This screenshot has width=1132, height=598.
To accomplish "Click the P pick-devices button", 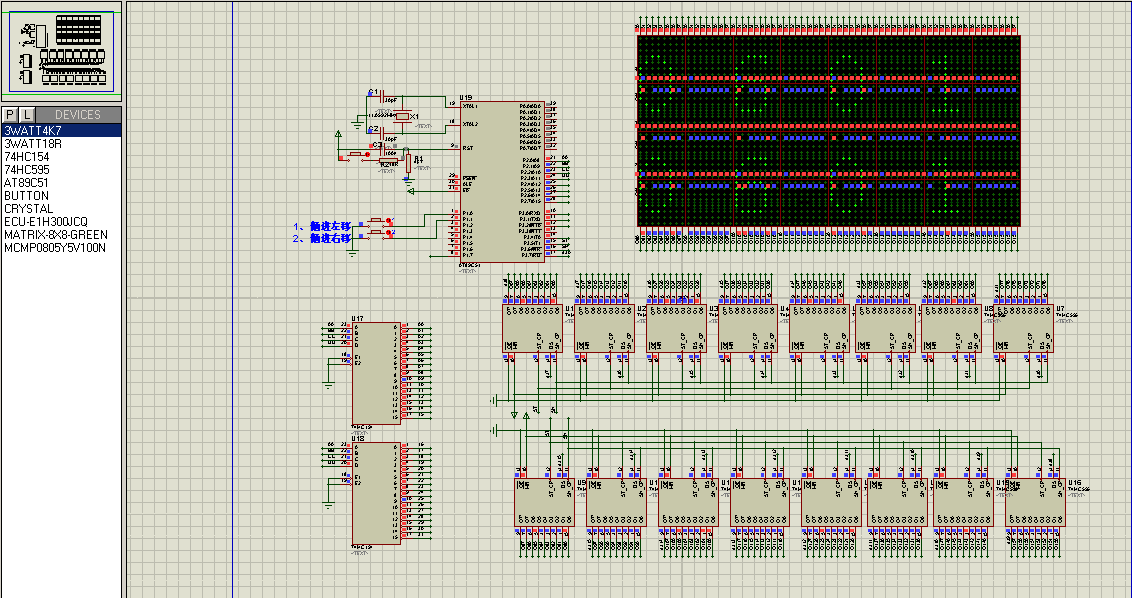I will (x=10, y=115).
